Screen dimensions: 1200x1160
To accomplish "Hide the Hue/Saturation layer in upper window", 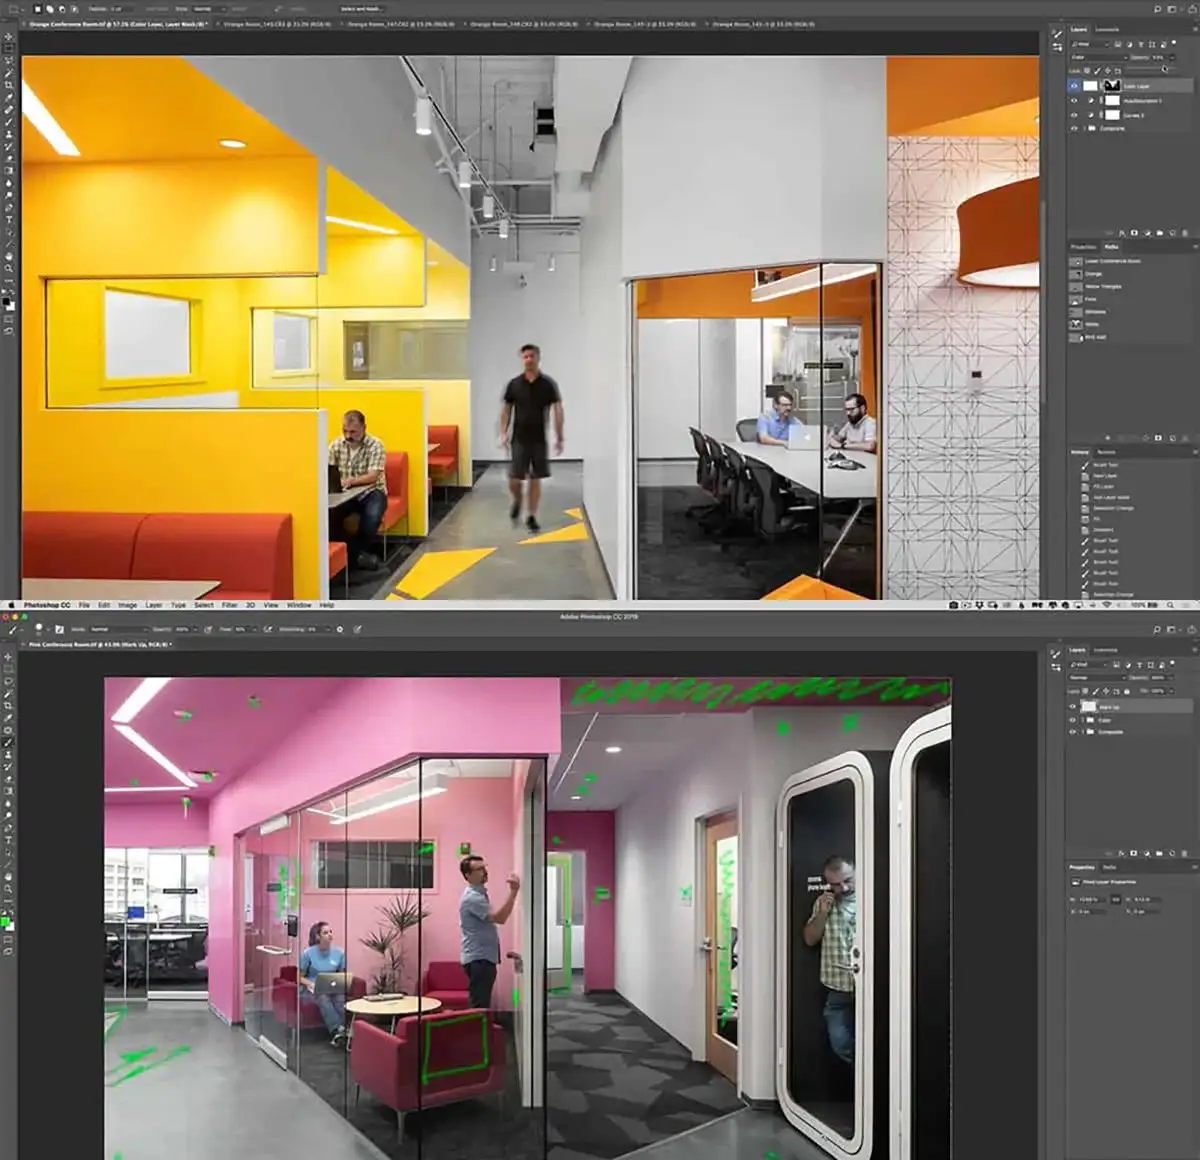I will [x=1075, y=101].
